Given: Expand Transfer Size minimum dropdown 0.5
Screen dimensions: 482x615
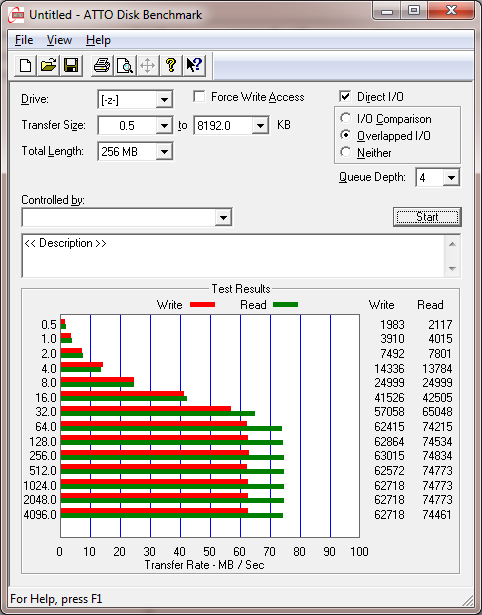Looking at the screenshot, I should (164, 126).
